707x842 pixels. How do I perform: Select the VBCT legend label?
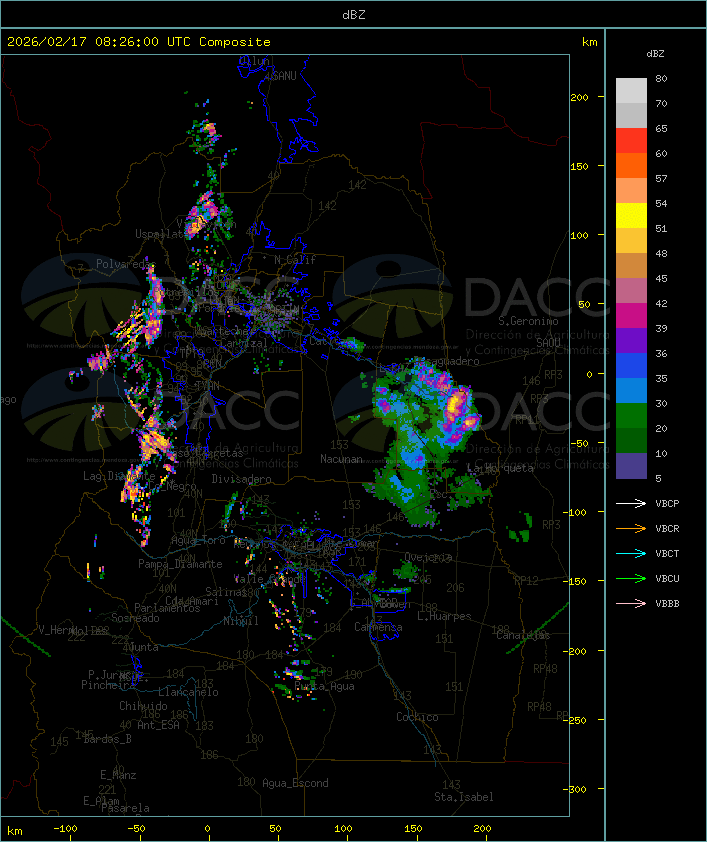click(667, 554)
